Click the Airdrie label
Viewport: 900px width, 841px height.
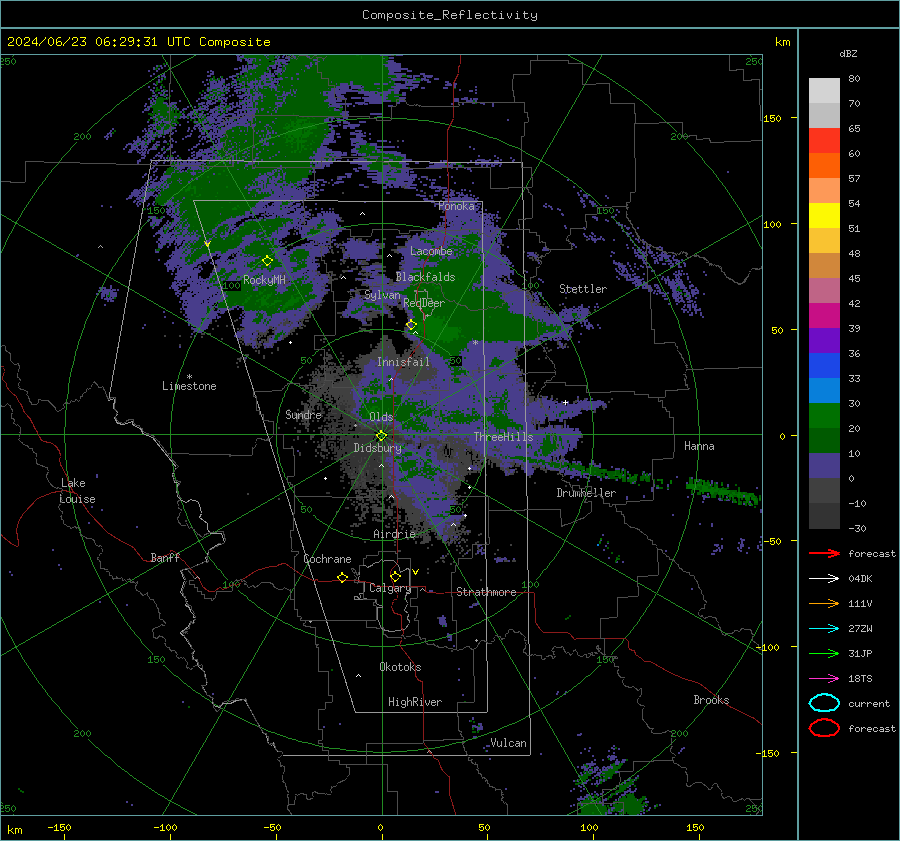(x=394, y=534)
